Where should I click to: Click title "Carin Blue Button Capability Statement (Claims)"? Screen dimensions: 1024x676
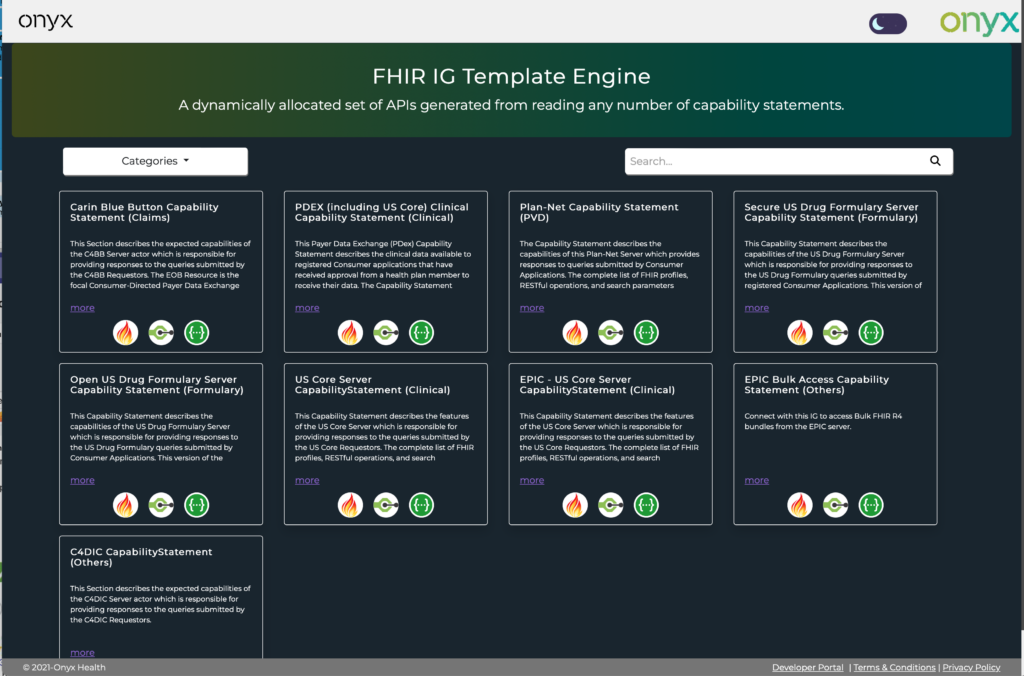pos(144,212)
